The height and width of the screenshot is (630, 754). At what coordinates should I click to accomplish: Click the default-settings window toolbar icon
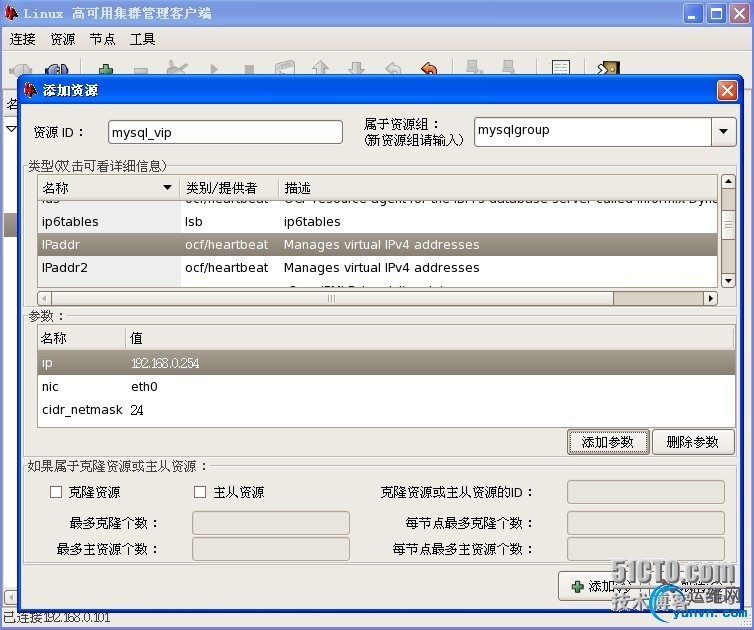pos(285,67)
